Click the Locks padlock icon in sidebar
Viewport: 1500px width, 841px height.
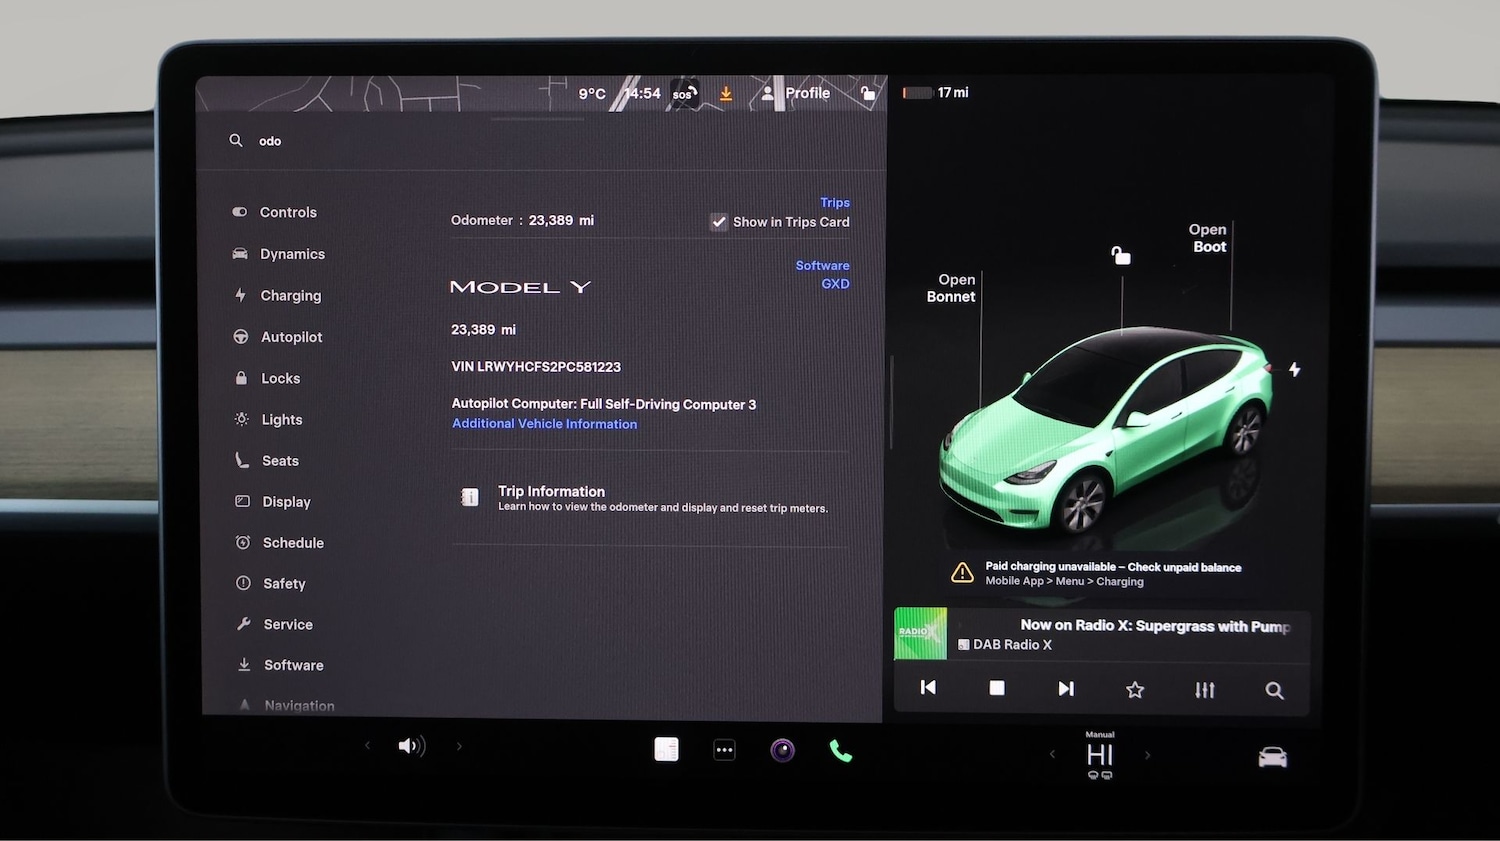pos(240,378)
